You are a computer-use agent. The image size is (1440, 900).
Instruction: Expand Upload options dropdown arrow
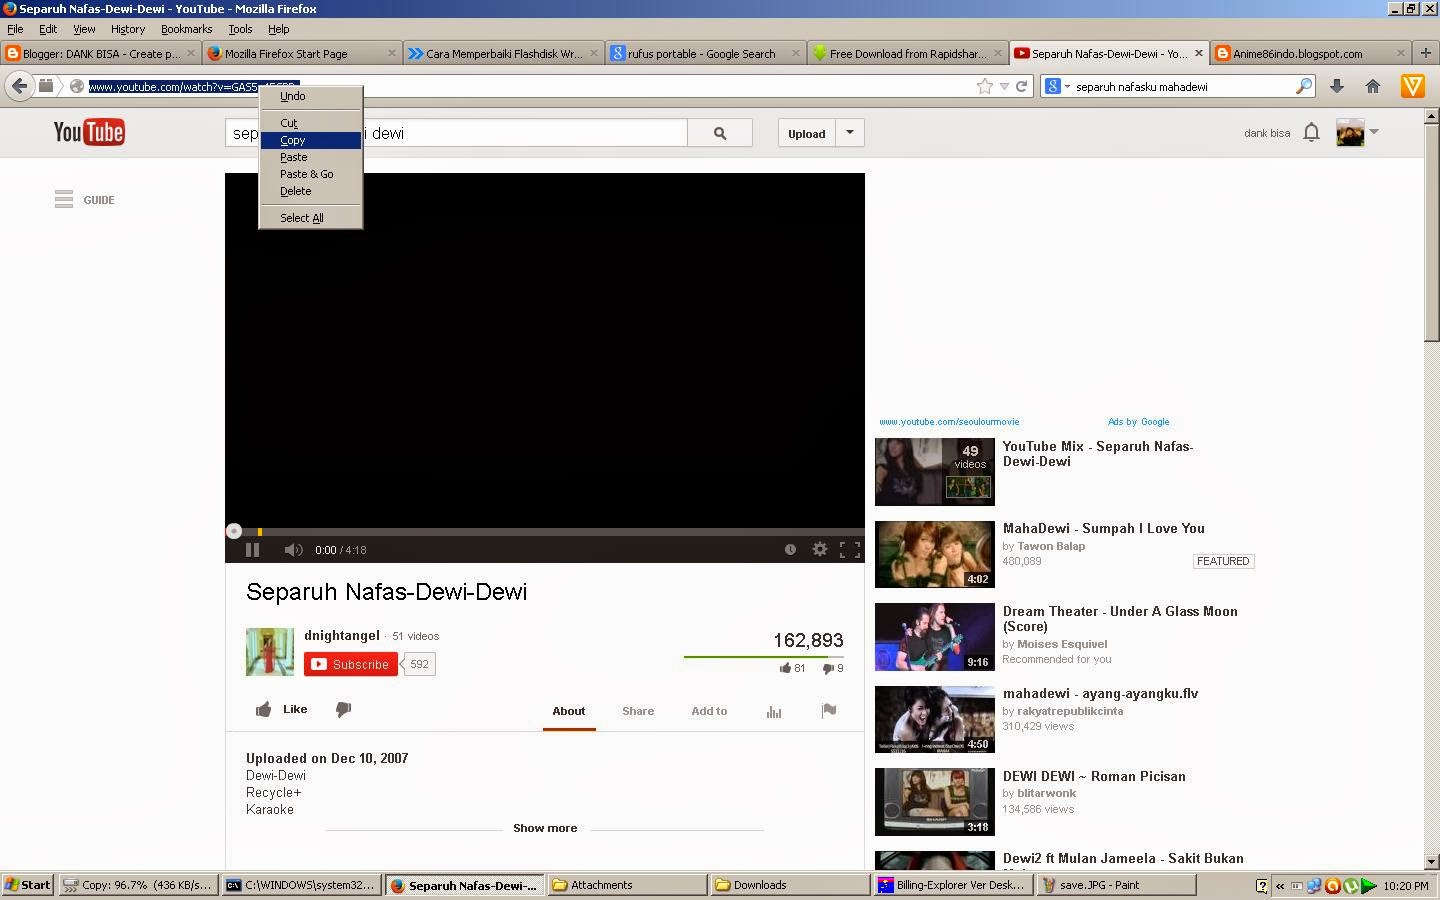850,133
